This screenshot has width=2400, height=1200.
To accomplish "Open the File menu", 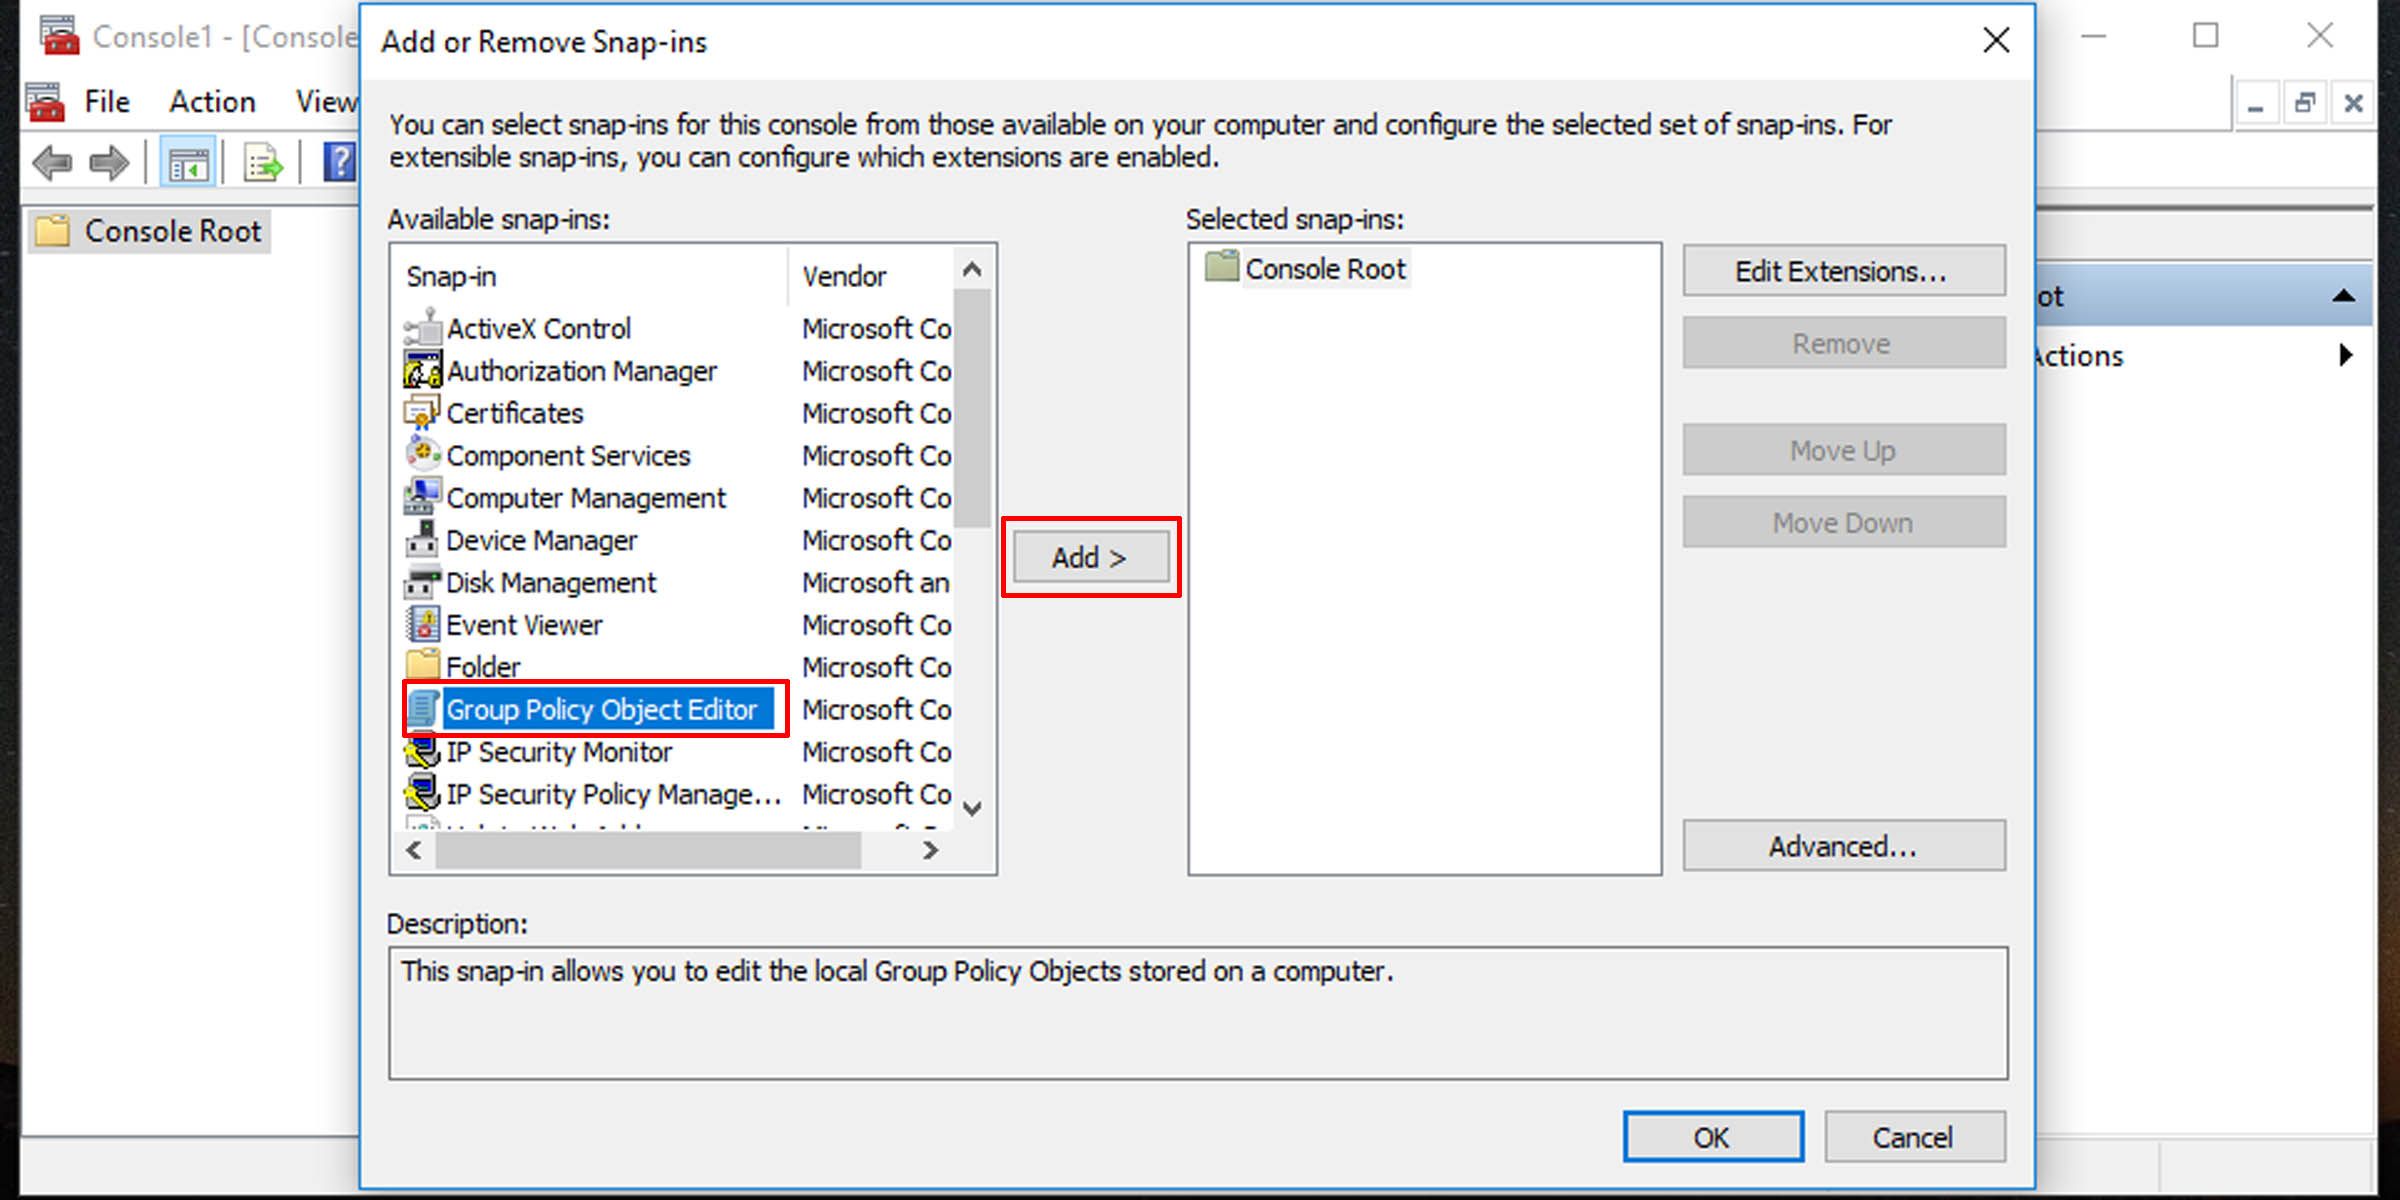I will tap(107, 101).
